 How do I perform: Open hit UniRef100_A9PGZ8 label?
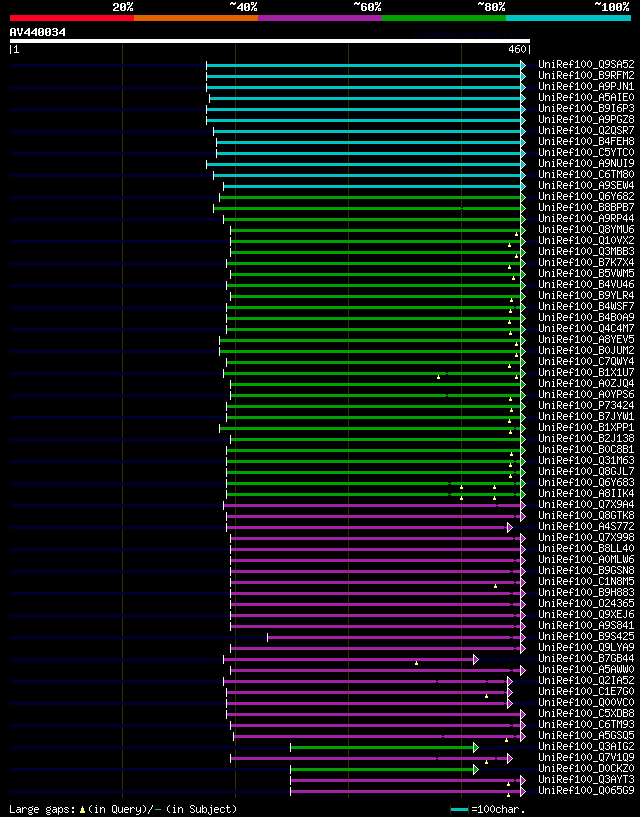click(586, 119)
